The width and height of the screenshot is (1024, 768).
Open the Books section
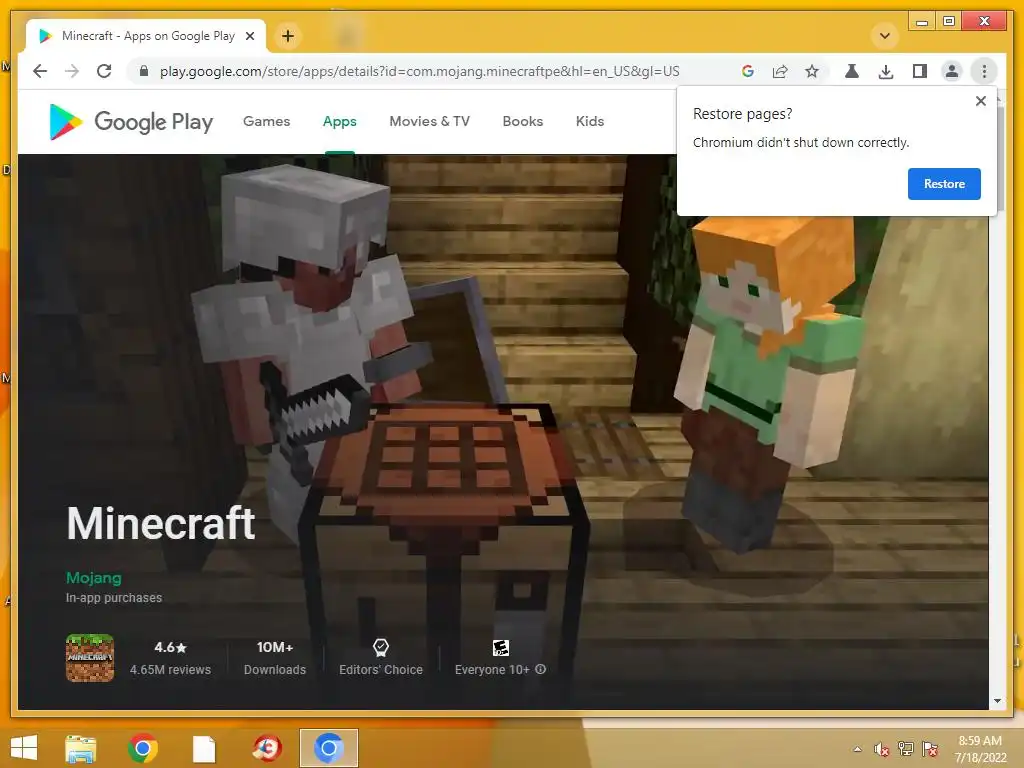[522, 121]
